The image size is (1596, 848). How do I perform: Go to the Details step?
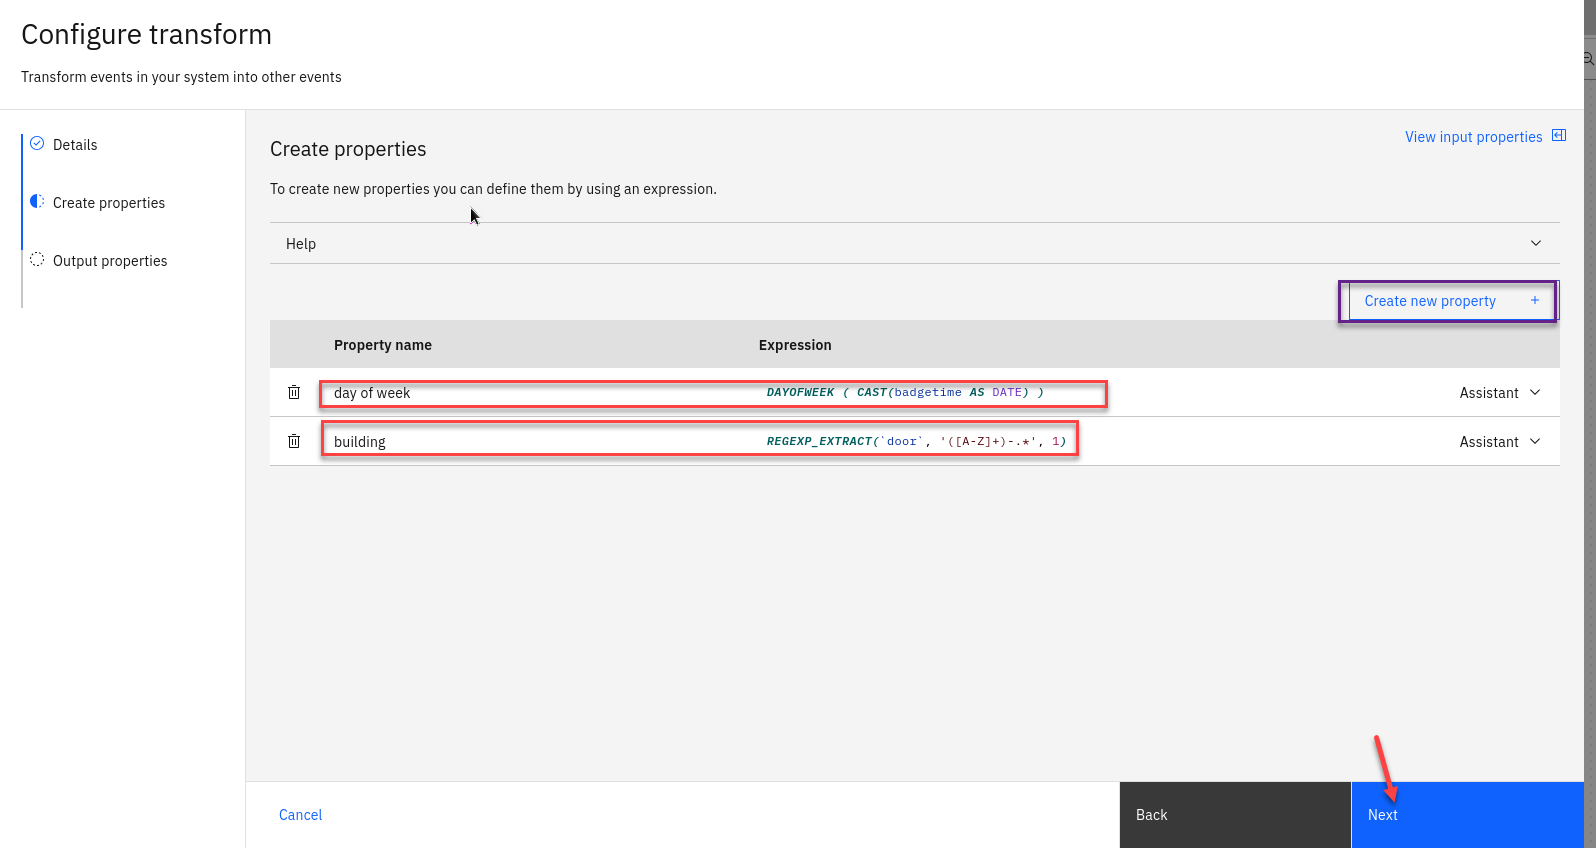pos(75,145)
